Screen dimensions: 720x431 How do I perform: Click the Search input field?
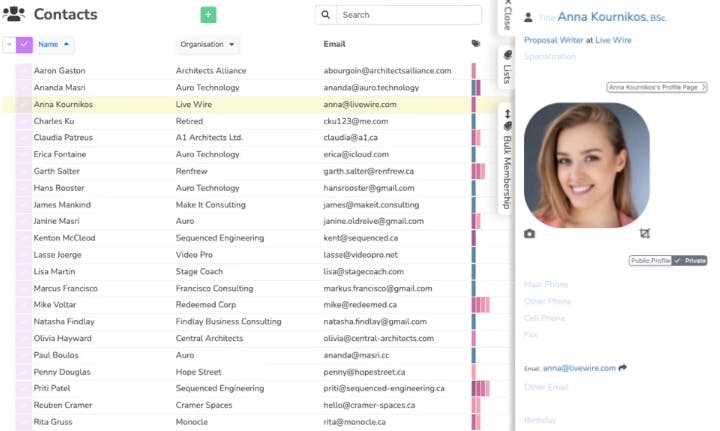point(409,15)
